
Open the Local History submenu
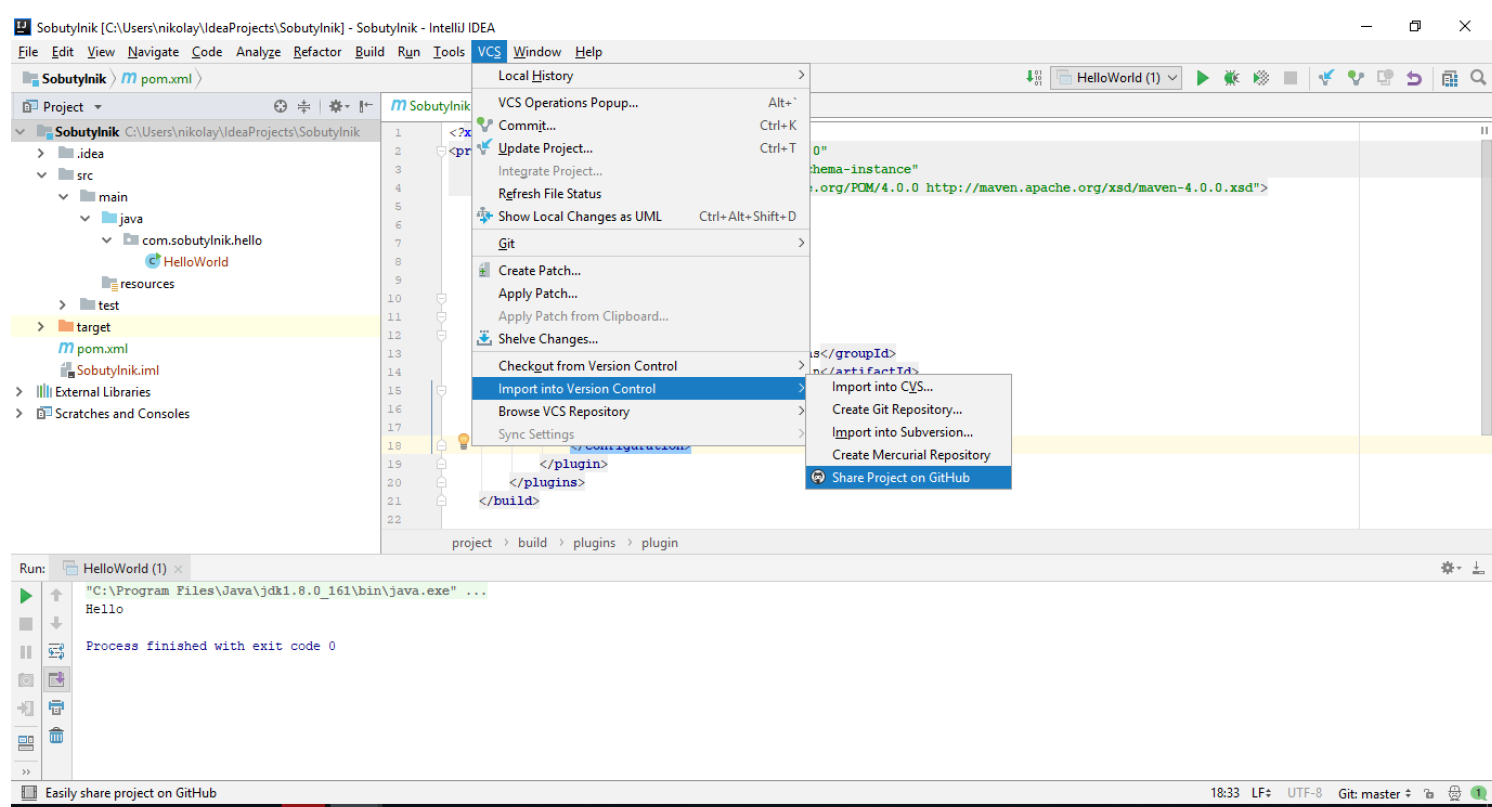pos(641,76)
